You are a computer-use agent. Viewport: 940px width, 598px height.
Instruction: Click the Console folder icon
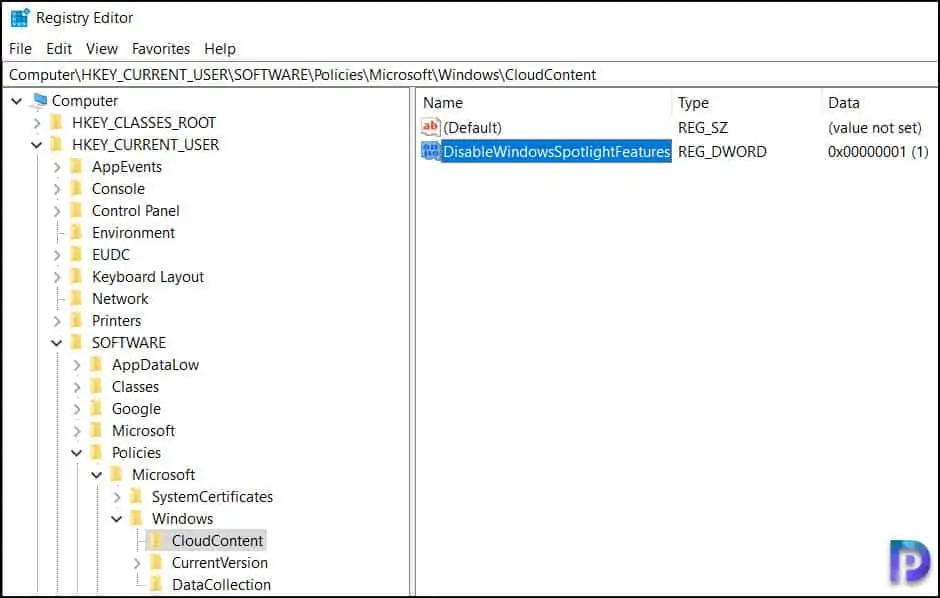point(76,189)
